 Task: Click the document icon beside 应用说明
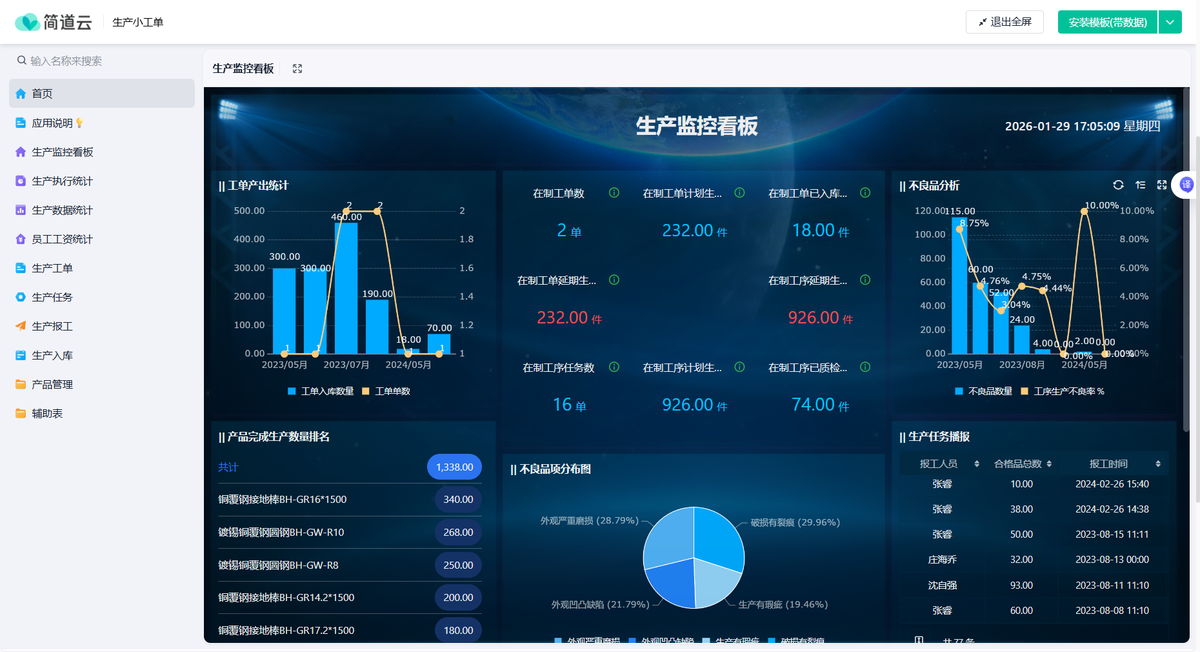point(21,123)
